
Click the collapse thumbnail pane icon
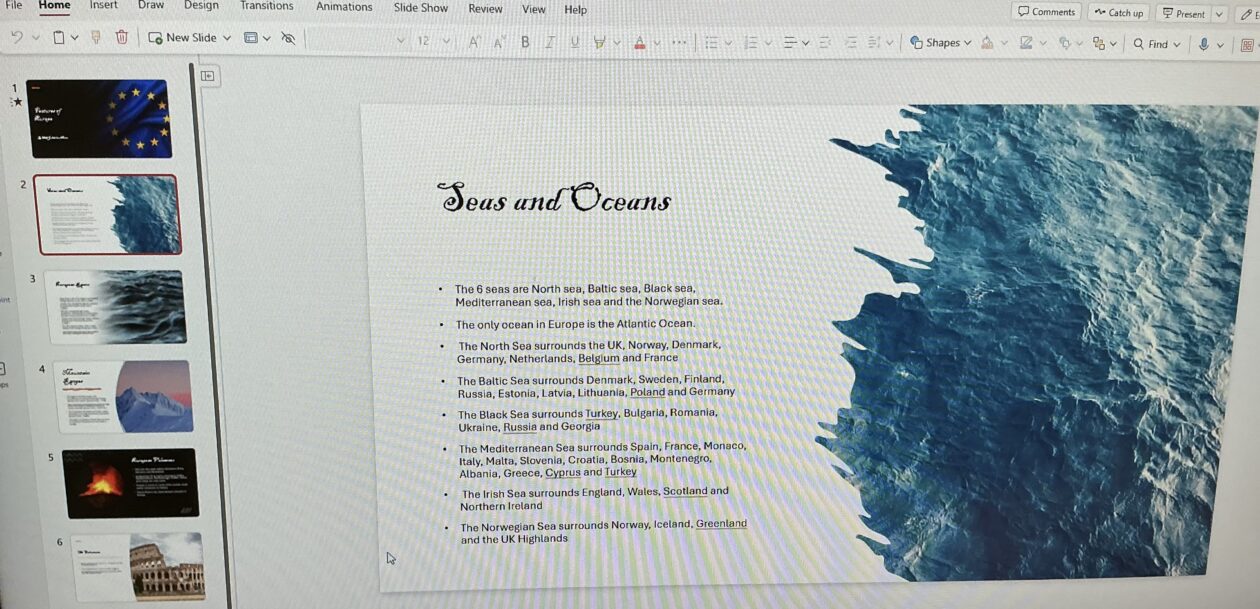click(x=208, y=75)
